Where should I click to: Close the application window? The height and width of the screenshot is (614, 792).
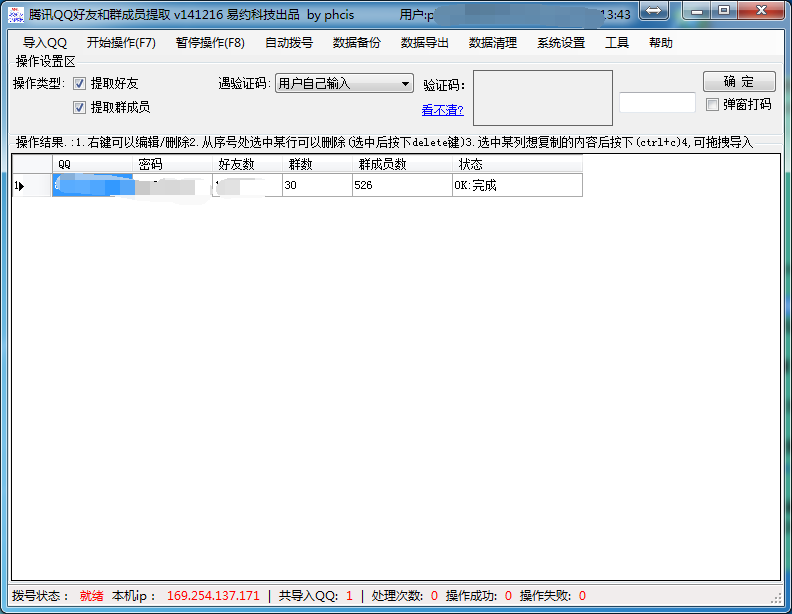click(x=762, y=11)
